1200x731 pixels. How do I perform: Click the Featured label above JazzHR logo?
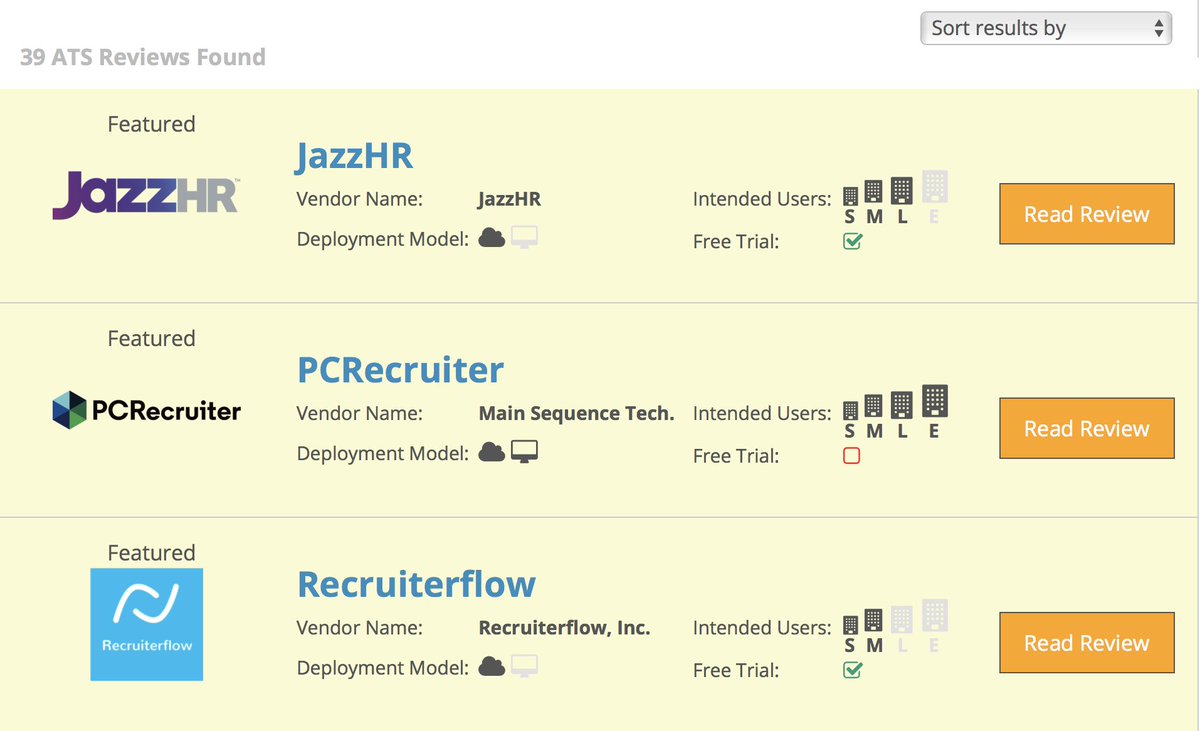151,124
